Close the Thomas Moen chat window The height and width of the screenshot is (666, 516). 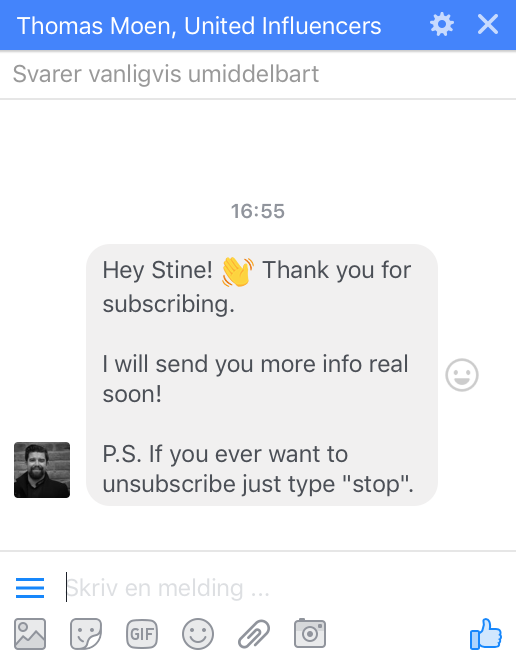(x=488, y=24)
